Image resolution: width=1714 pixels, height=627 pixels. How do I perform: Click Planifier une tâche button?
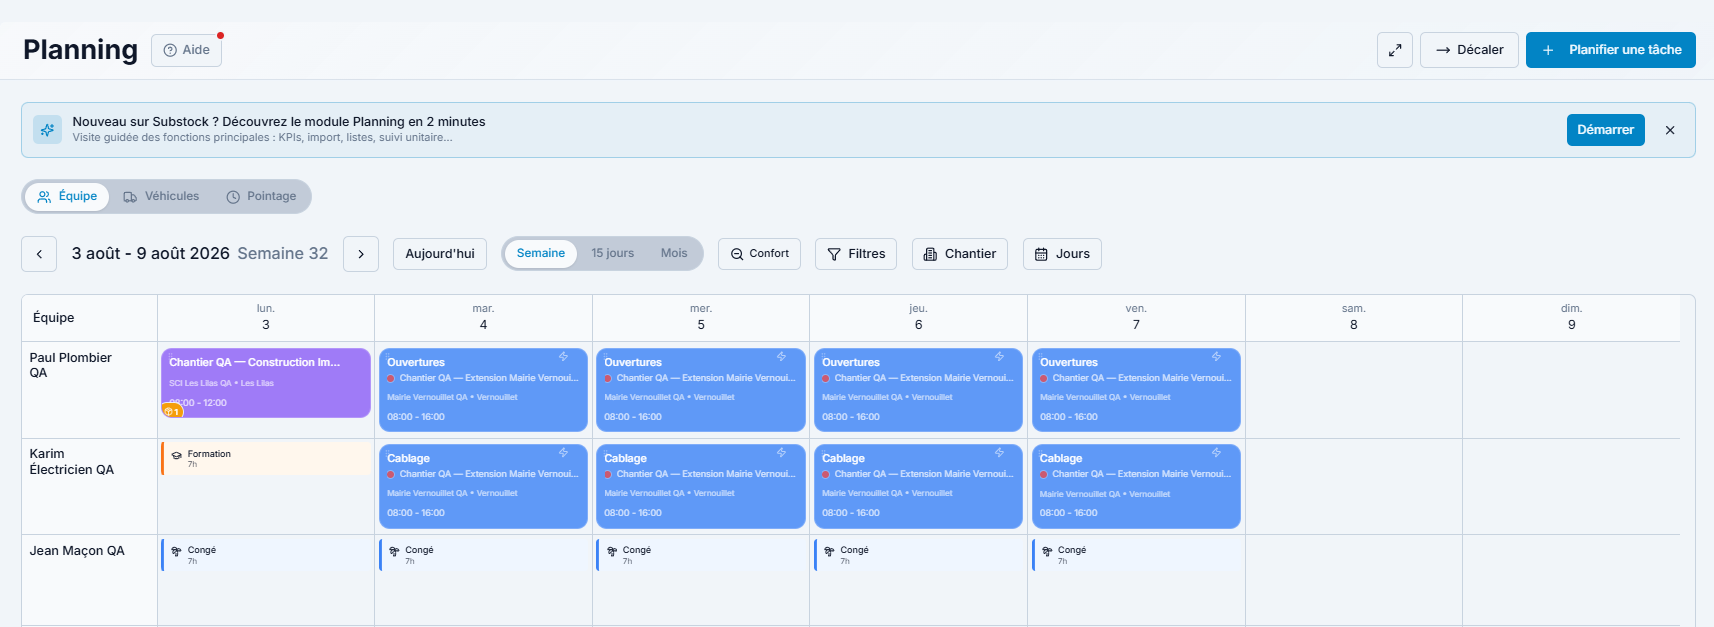[x=1610, y=50]
